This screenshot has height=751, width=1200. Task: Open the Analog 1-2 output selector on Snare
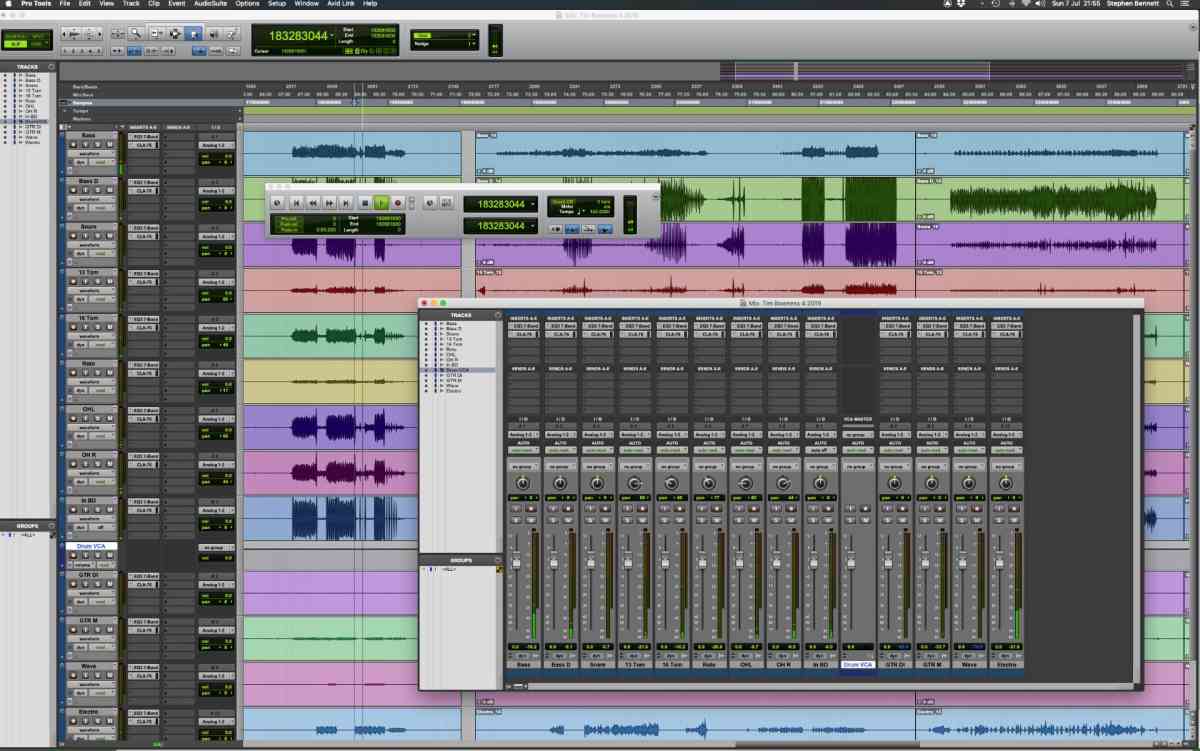pyautogui.click(x=599, y=434)
